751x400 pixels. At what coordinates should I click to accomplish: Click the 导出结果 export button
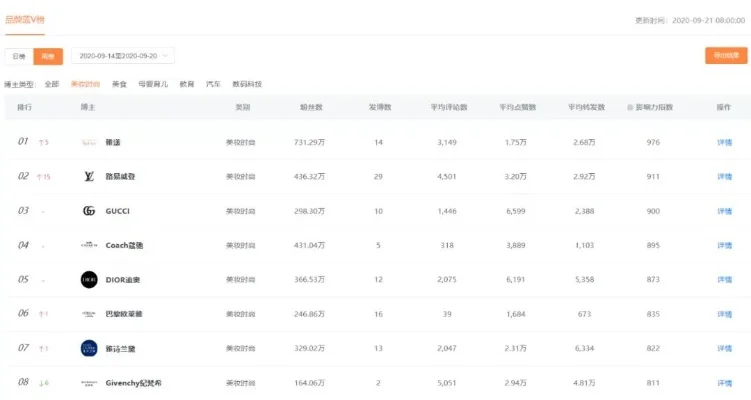tap(726, 56)
